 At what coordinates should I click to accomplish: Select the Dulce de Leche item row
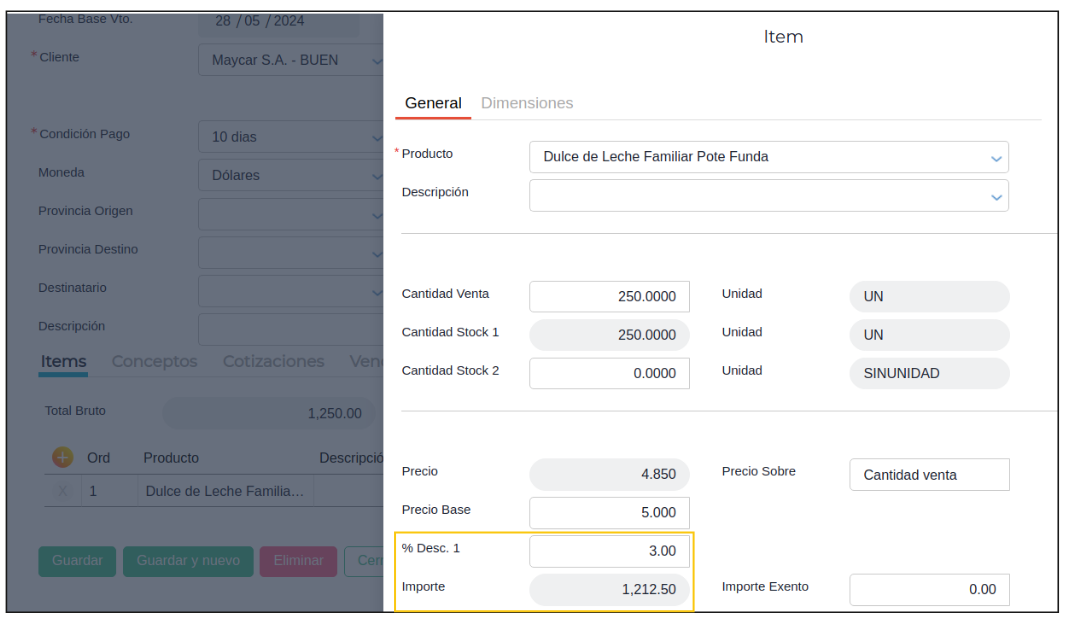(x=225, y=491)
